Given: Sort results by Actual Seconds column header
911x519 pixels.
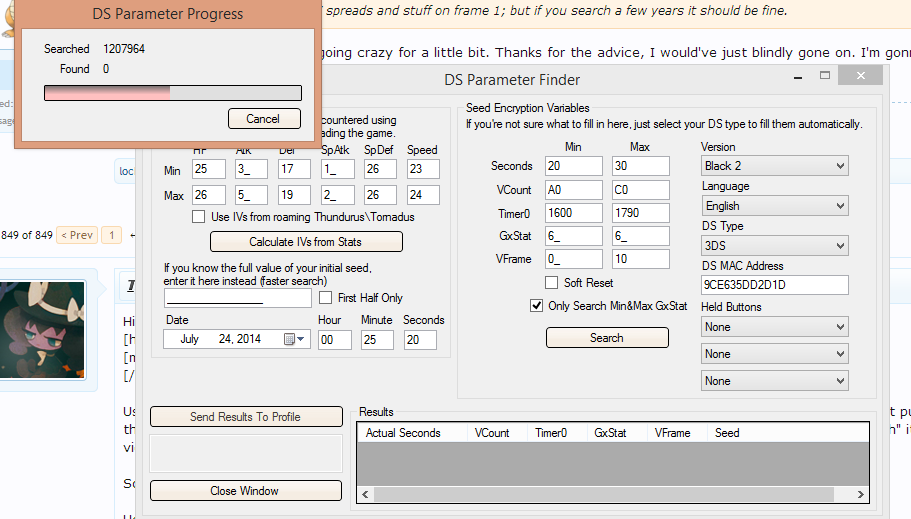Looking at the screenshot, I should pos(405,433).
